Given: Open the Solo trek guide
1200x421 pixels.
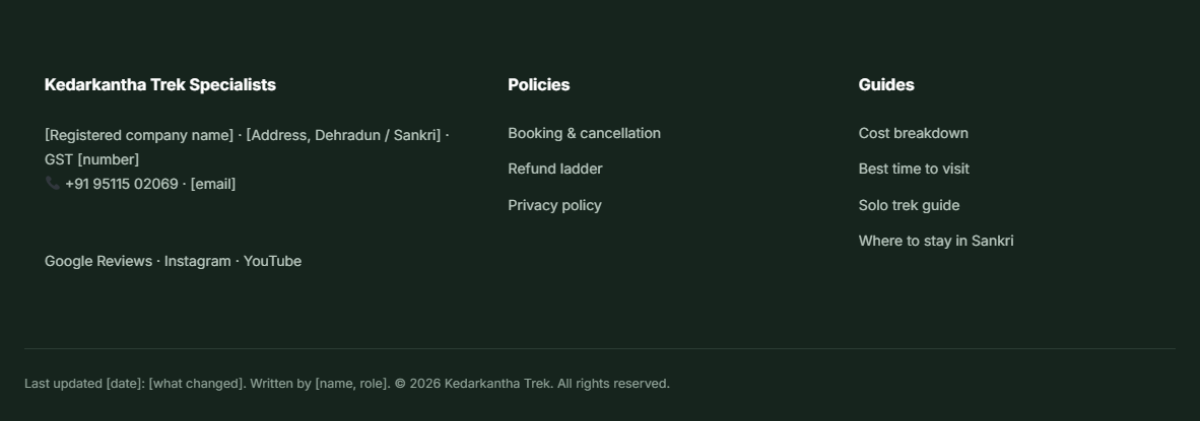Looking at the screenshot, I should click(x=909, y=205).
